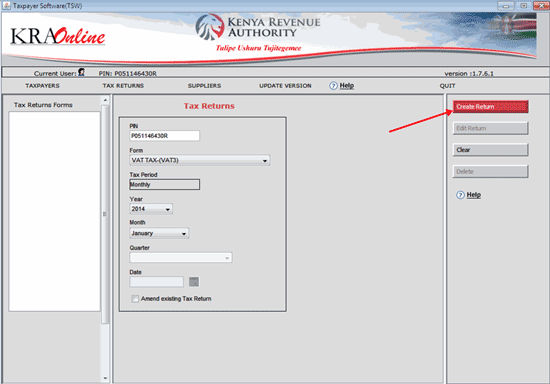
Task: Select UPDATE VERSION menu item
Action: 285,86
